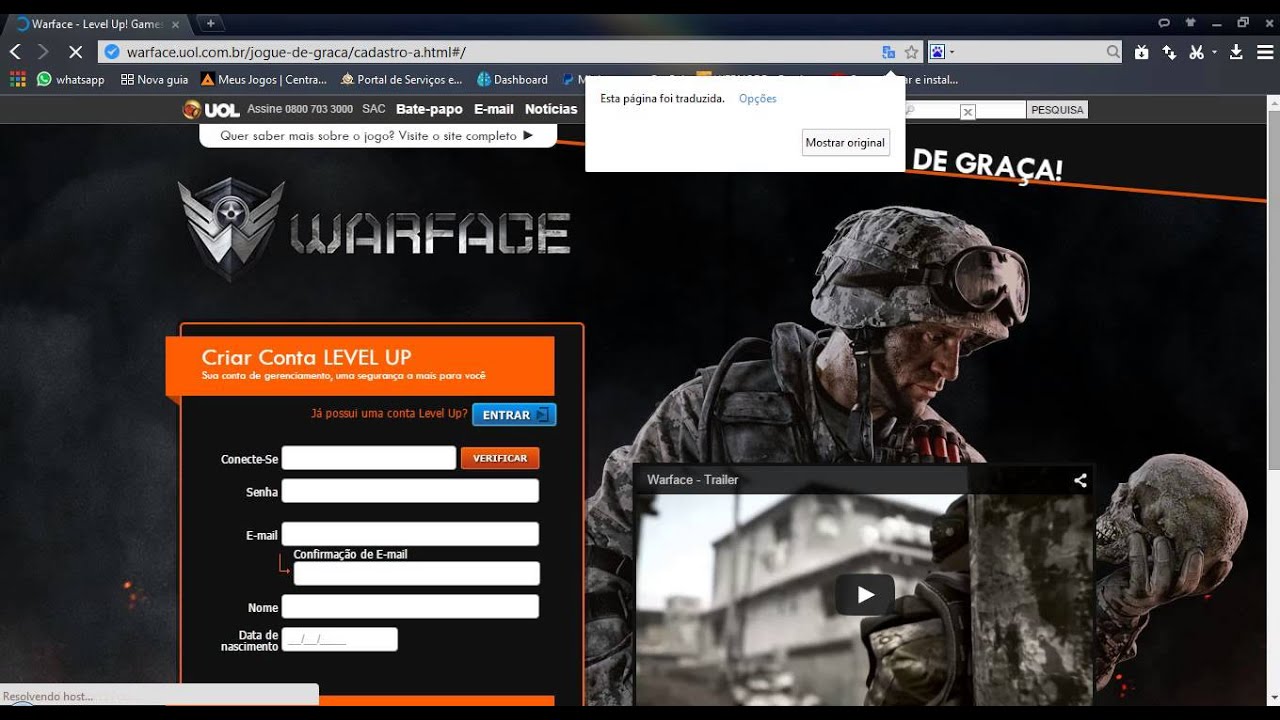Close the Warface - Level Up tab
Screen dimensions: 1280x720
176,23
